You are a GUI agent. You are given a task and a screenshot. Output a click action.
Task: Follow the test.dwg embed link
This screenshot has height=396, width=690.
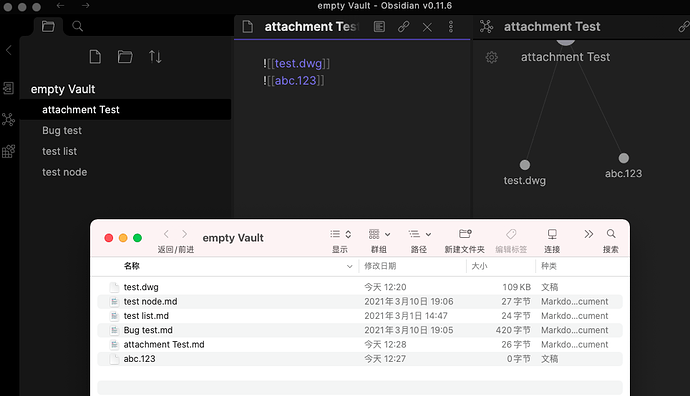(x=298, y=63)
